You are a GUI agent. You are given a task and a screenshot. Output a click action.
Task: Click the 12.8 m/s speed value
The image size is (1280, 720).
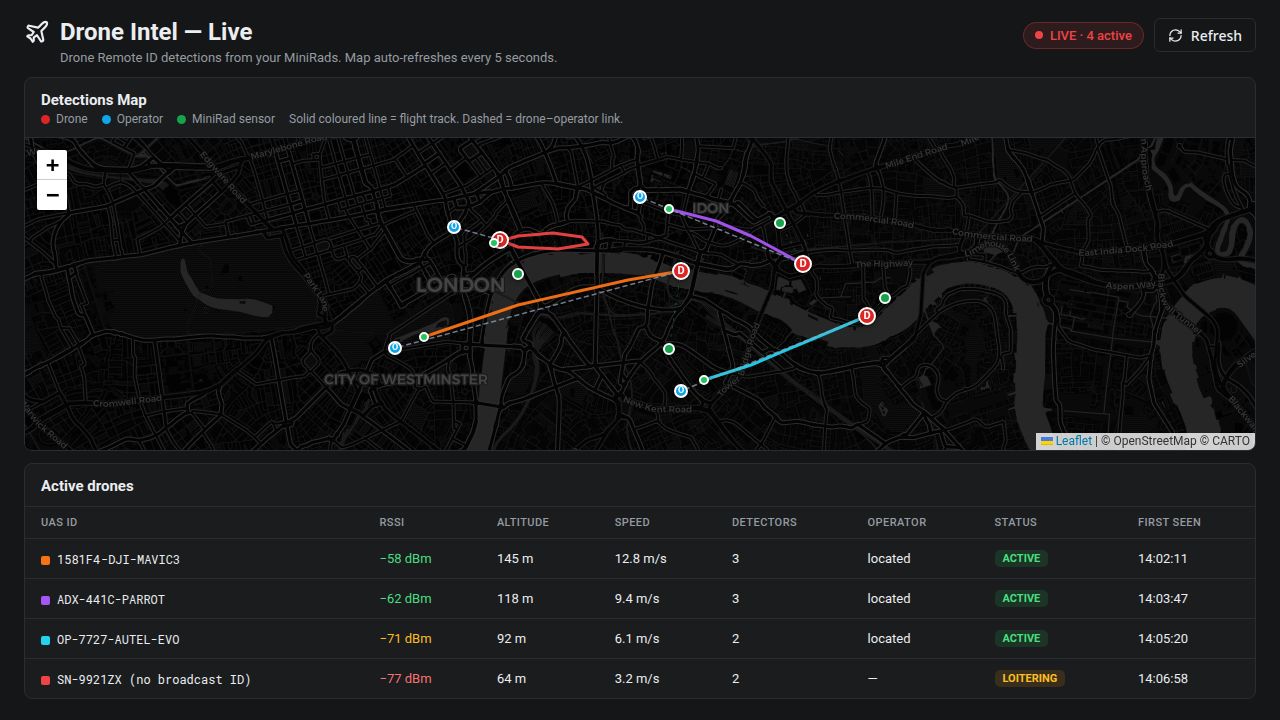click(641, 558)
